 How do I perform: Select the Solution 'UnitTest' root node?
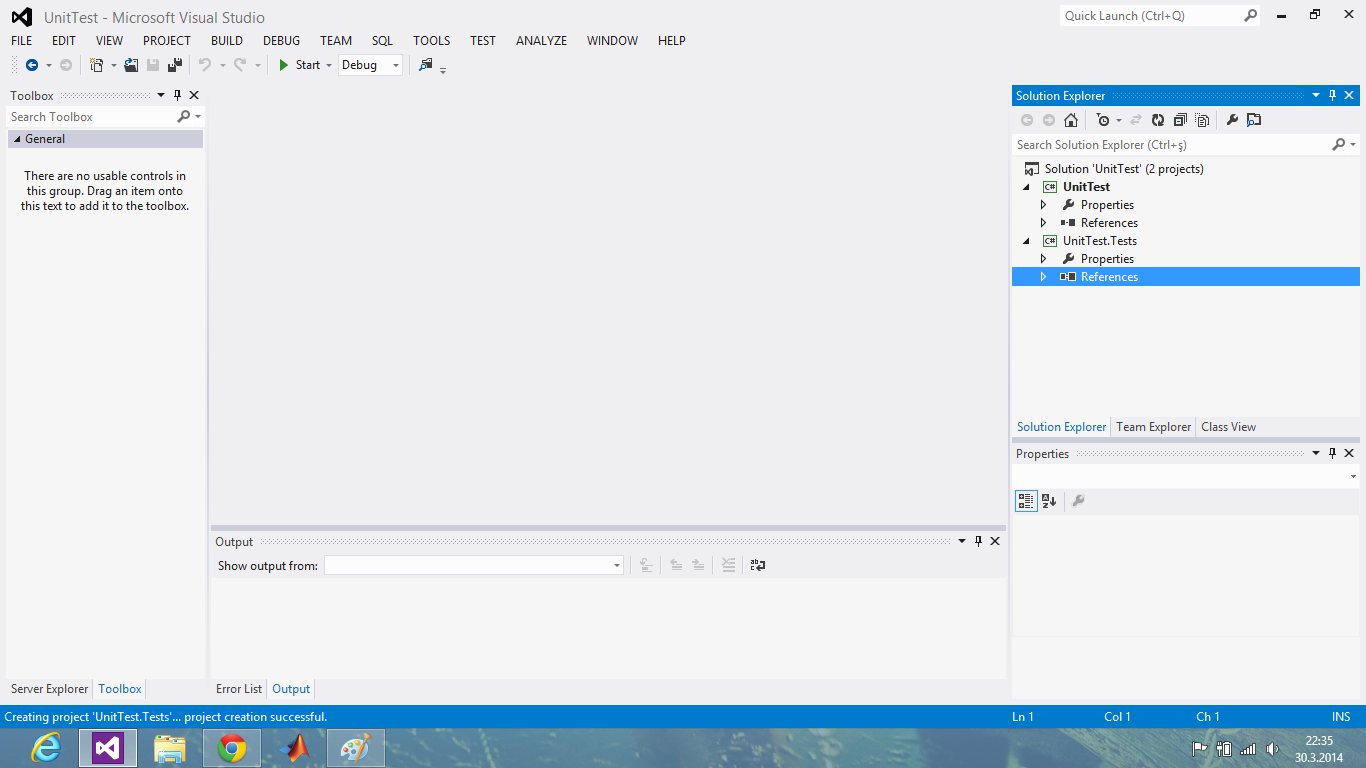[1124, 169]
